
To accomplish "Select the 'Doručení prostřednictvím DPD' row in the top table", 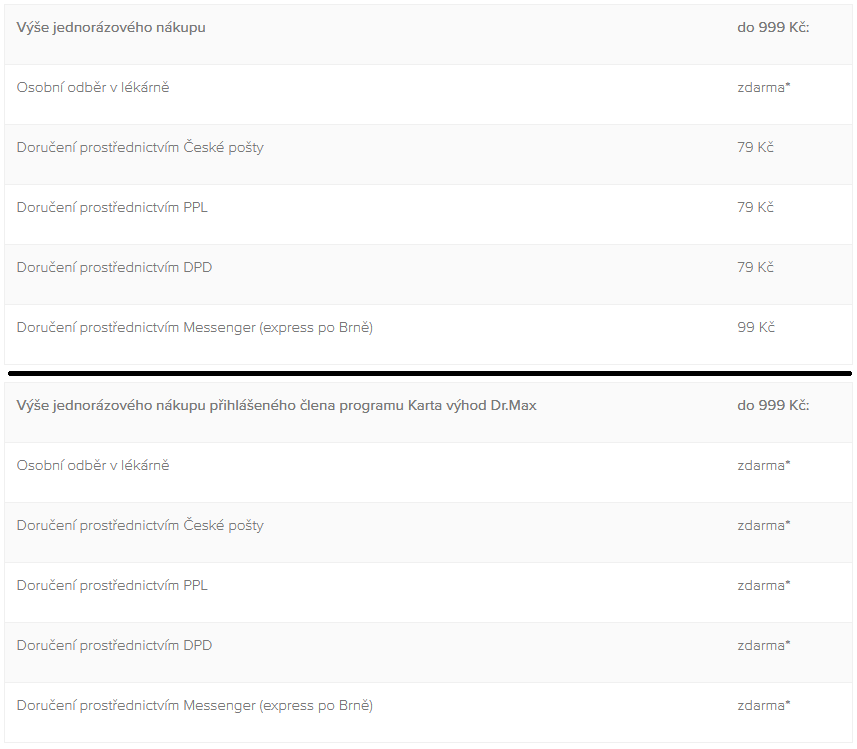I will click(x=428, y=275).
